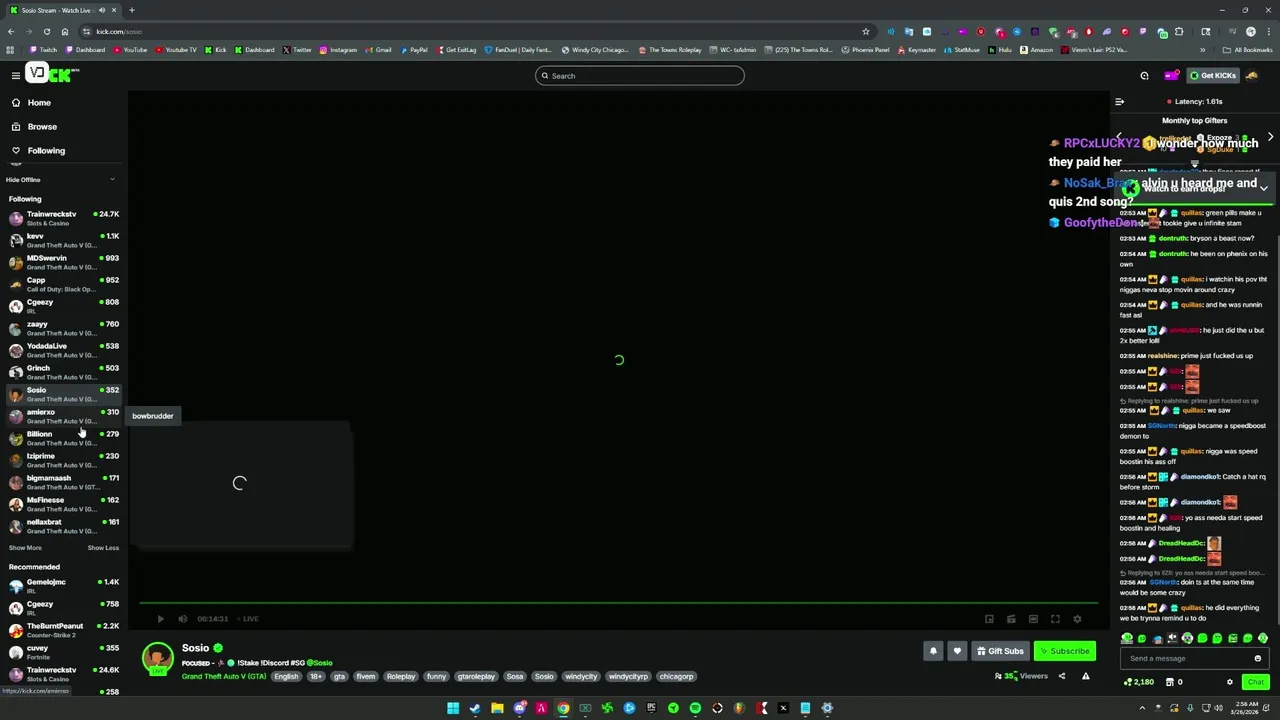Share the stream via share icon
The height and width of the screenshot is (720, 1280).
1062,676
